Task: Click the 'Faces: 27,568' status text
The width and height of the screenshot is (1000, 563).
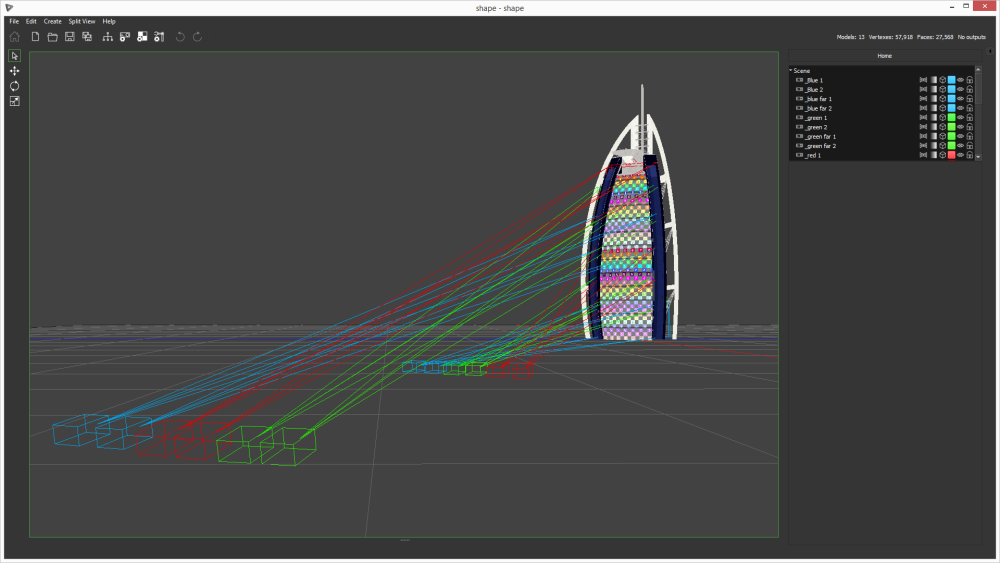Action: pos(935,37)
